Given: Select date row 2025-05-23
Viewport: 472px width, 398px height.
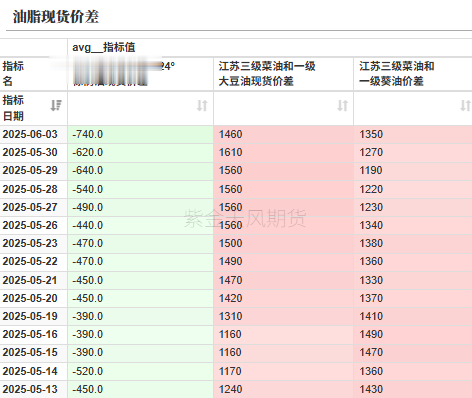Looking at the screenshot, I should pos(33,243).
